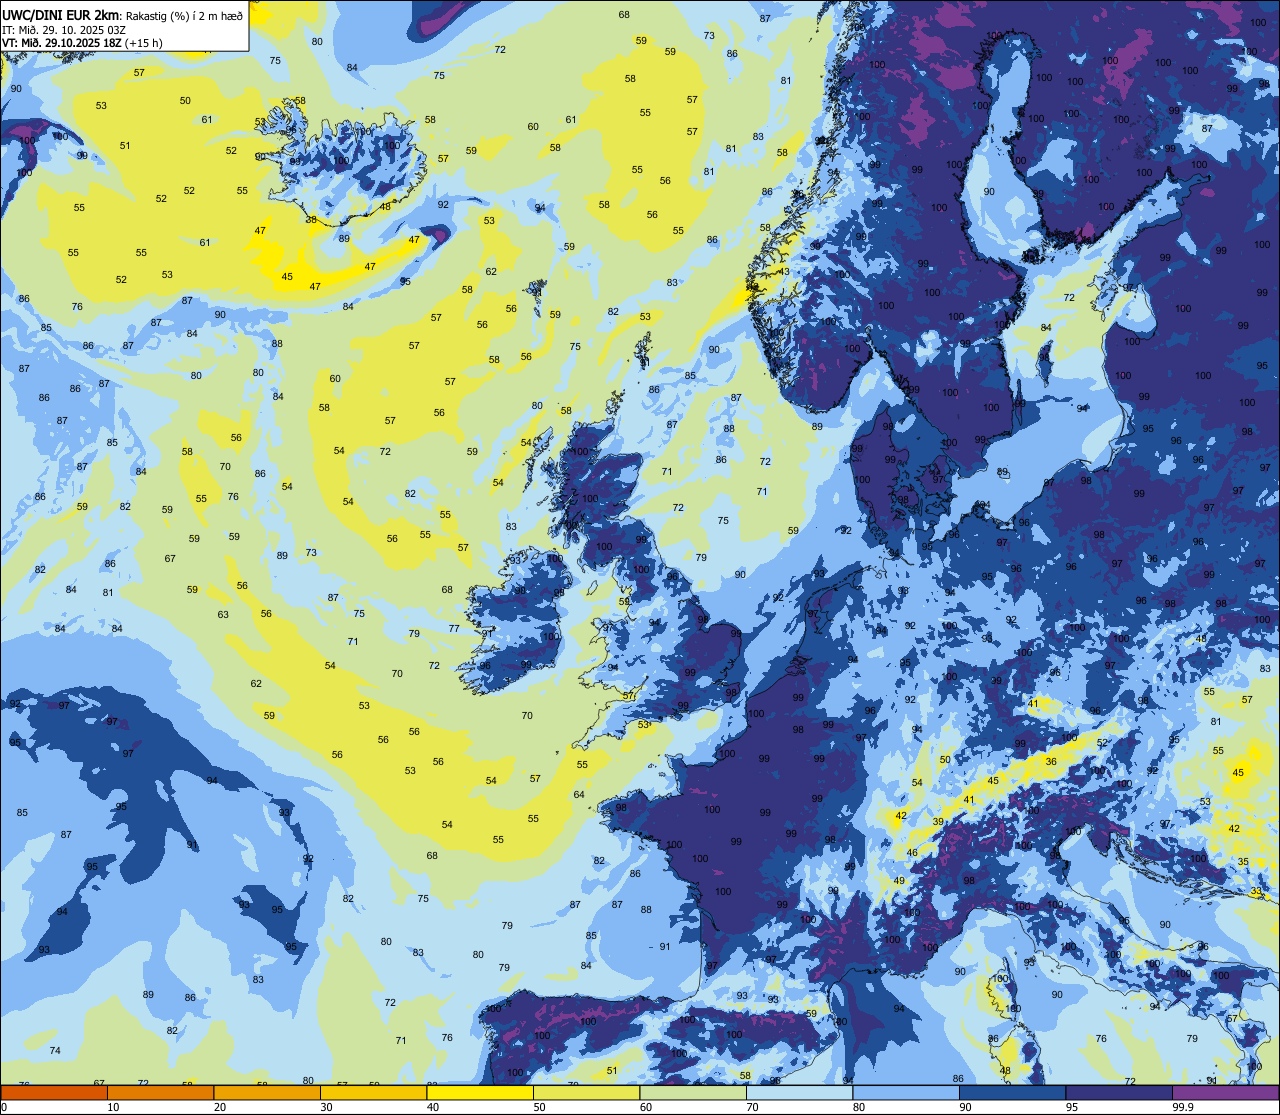Click the legend tick label '90'
This screenshot has height=1115, width=1280.
click(965, 1107)
